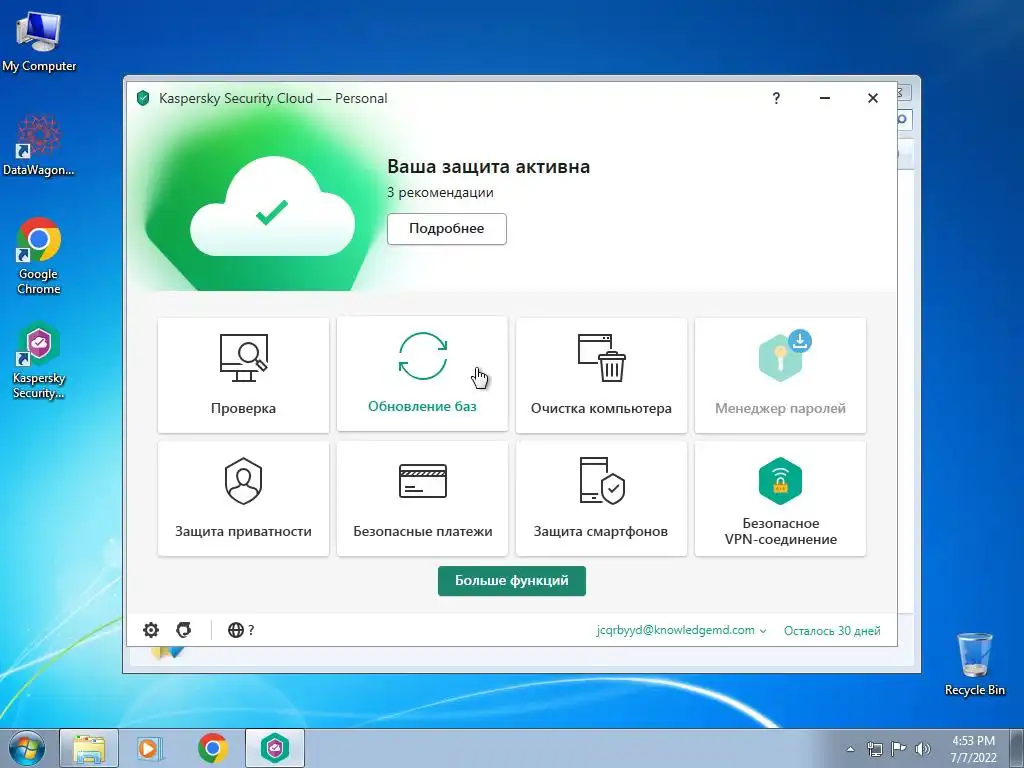
Task: Open Менеджер паролей password manager tile
Action: 780,375
